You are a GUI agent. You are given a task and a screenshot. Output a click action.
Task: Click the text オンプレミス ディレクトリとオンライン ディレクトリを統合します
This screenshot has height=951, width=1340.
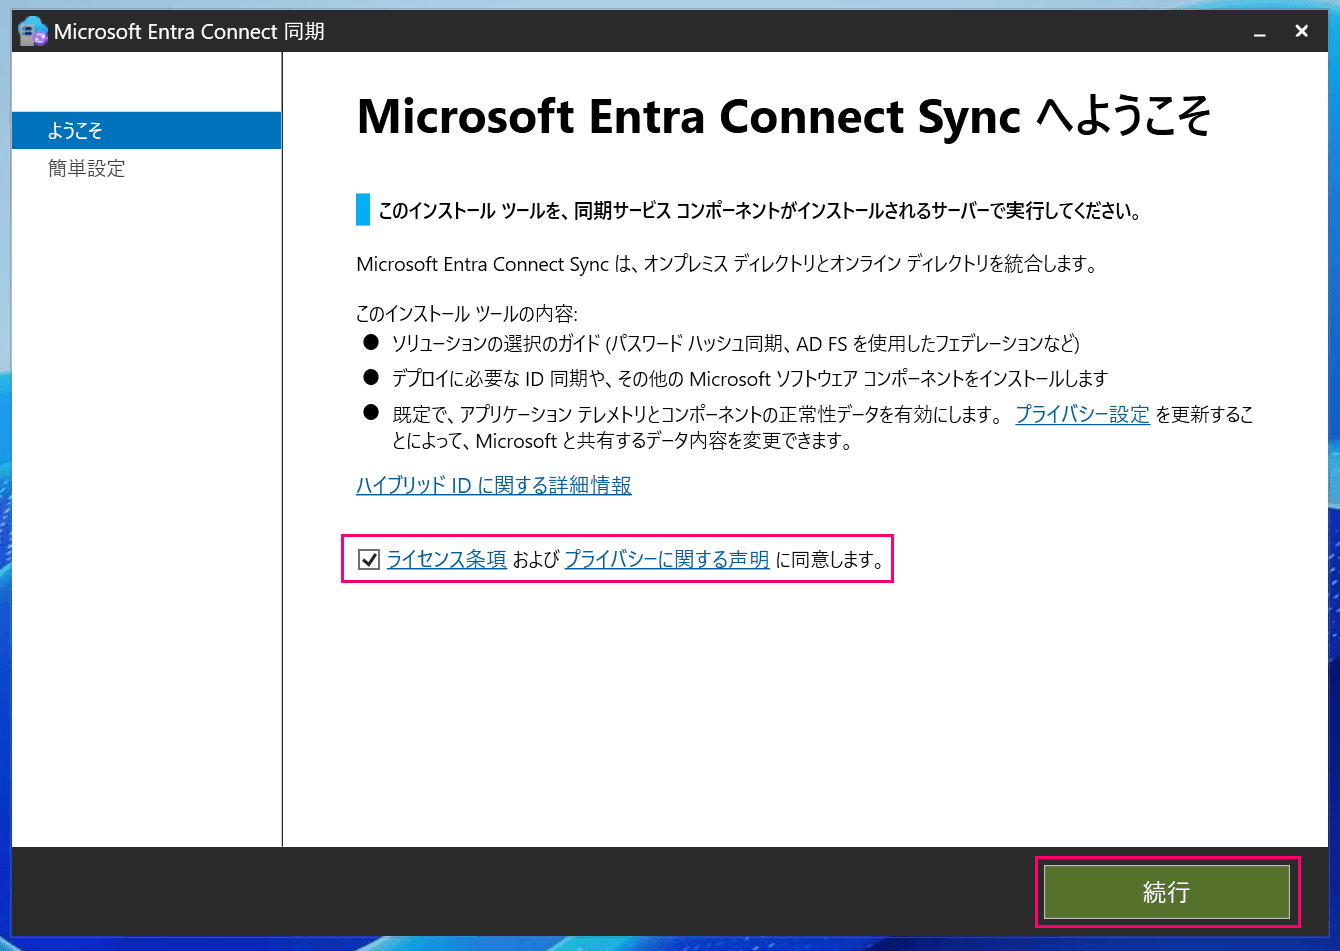[871, 265]
